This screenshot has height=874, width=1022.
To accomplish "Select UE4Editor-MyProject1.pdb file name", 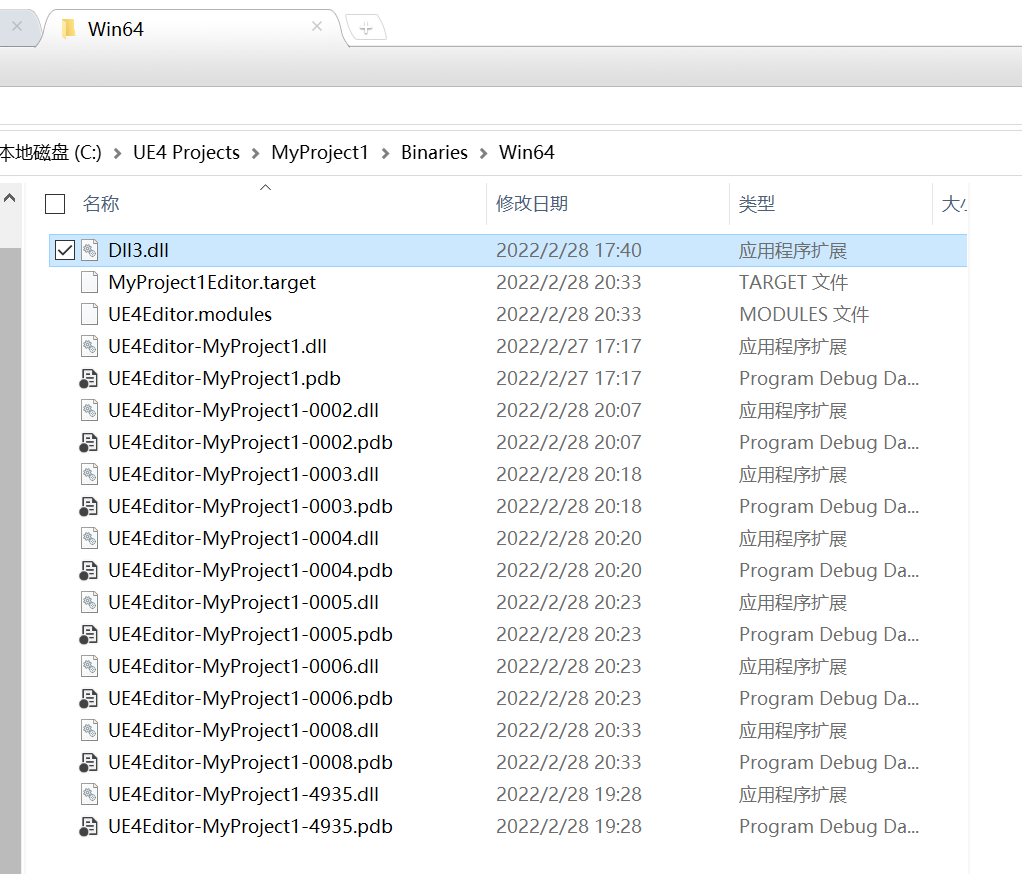I will click(x=224, y=378).
